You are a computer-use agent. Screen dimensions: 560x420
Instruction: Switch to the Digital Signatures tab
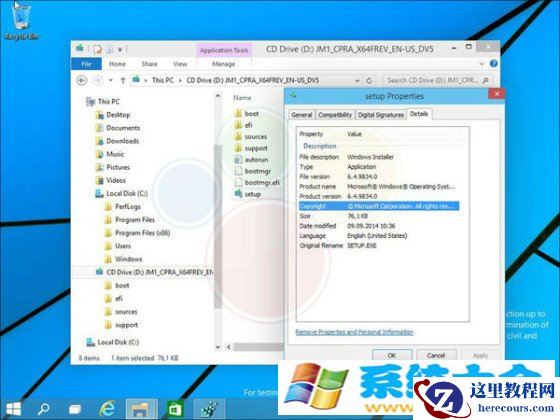coord(381,115)
